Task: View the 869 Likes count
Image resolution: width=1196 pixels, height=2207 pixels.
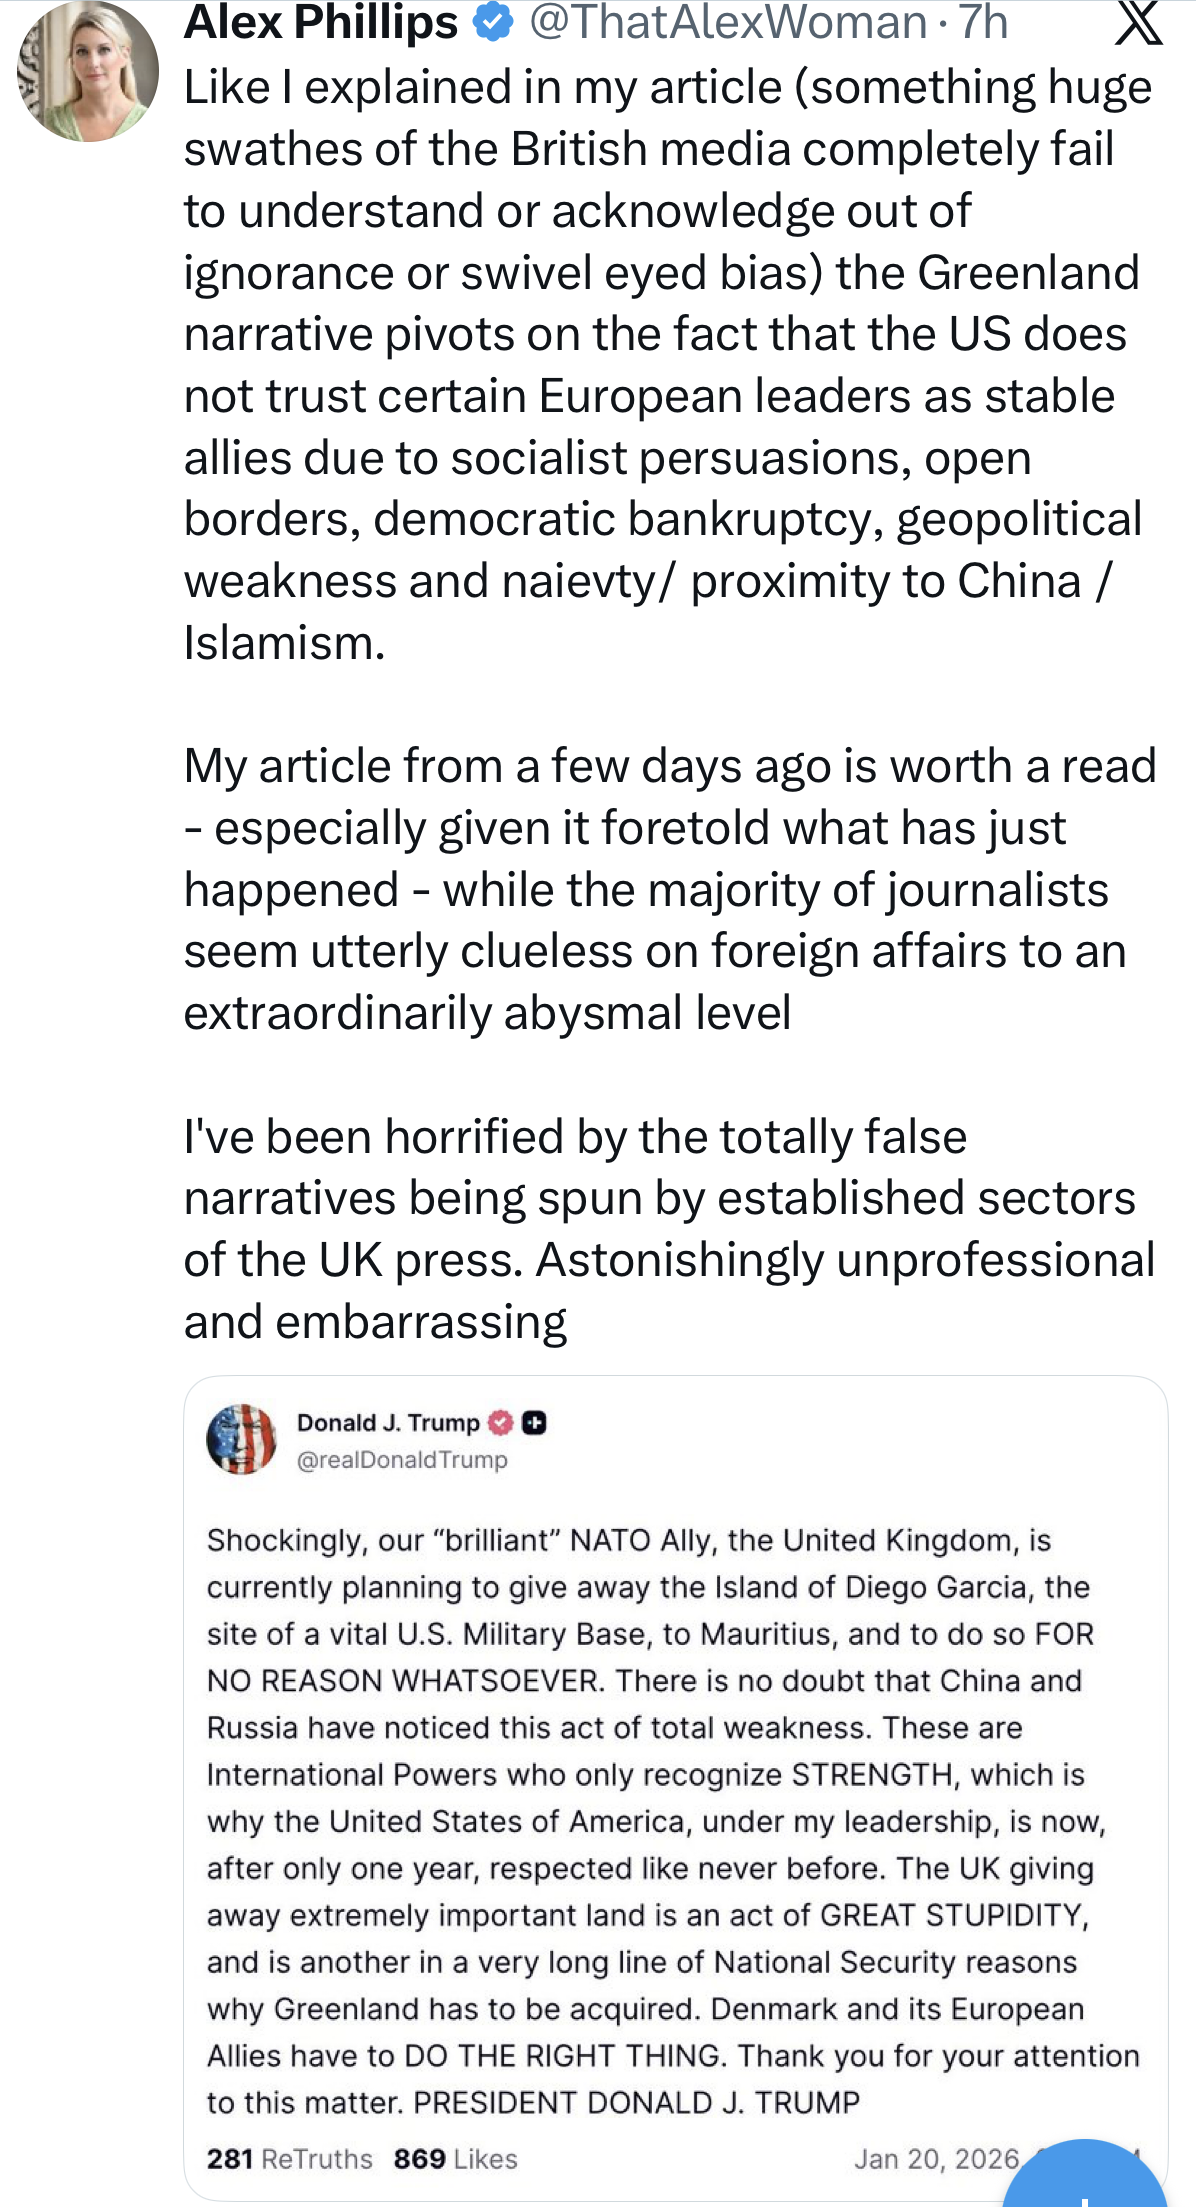Action: (455, 2159)
